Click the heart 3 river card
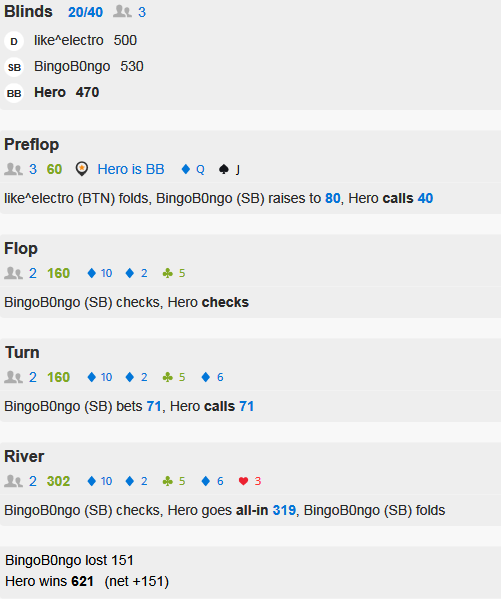The height and width of the screenshot is (599, 501). (250, 481)
